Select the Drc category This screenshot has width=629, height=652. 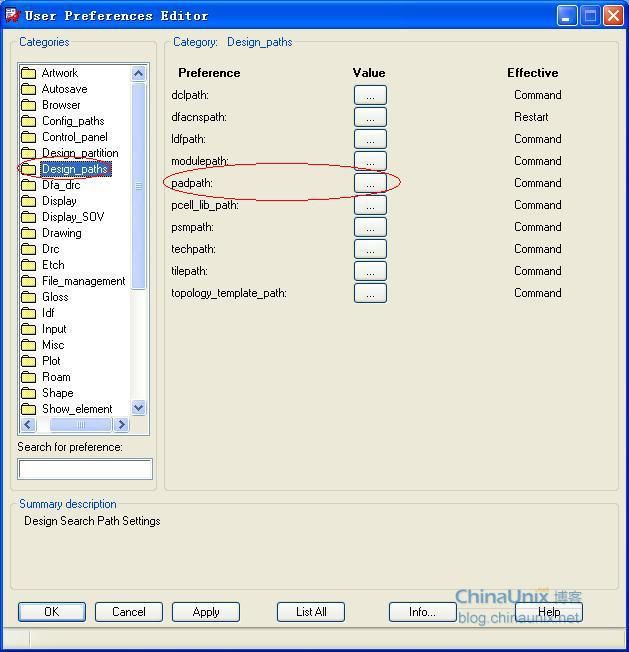[x=50, y=249]
